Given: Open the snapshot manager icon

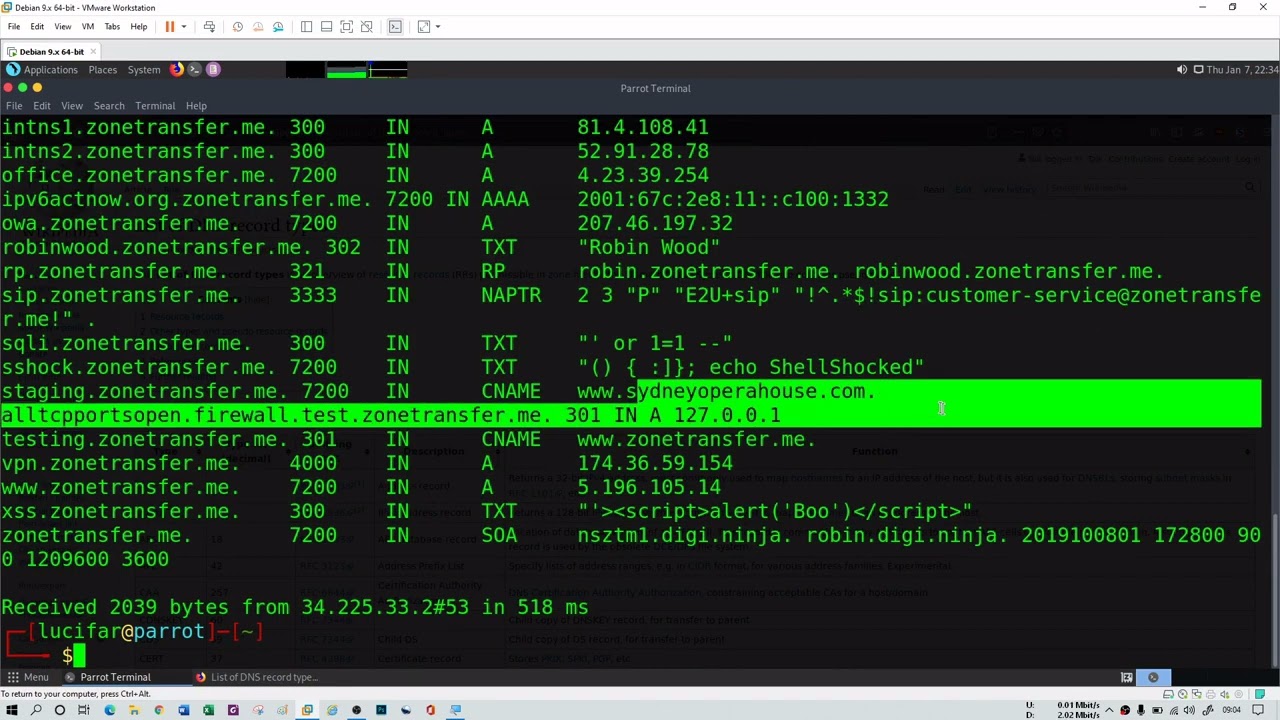Looking at the screenshot, I should tap(278, 26).
